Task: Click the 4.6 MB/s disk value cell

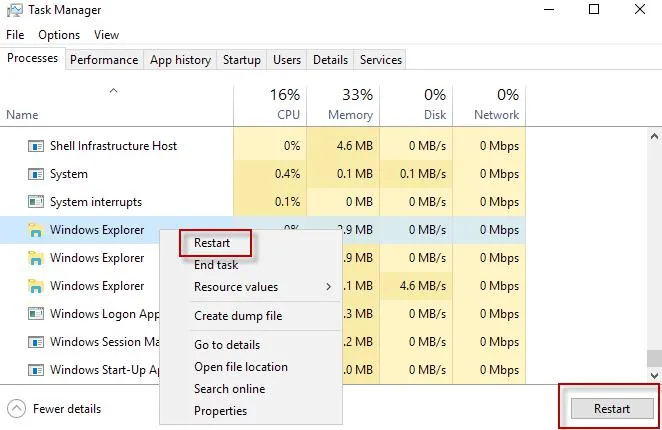Action: point(423,286)
